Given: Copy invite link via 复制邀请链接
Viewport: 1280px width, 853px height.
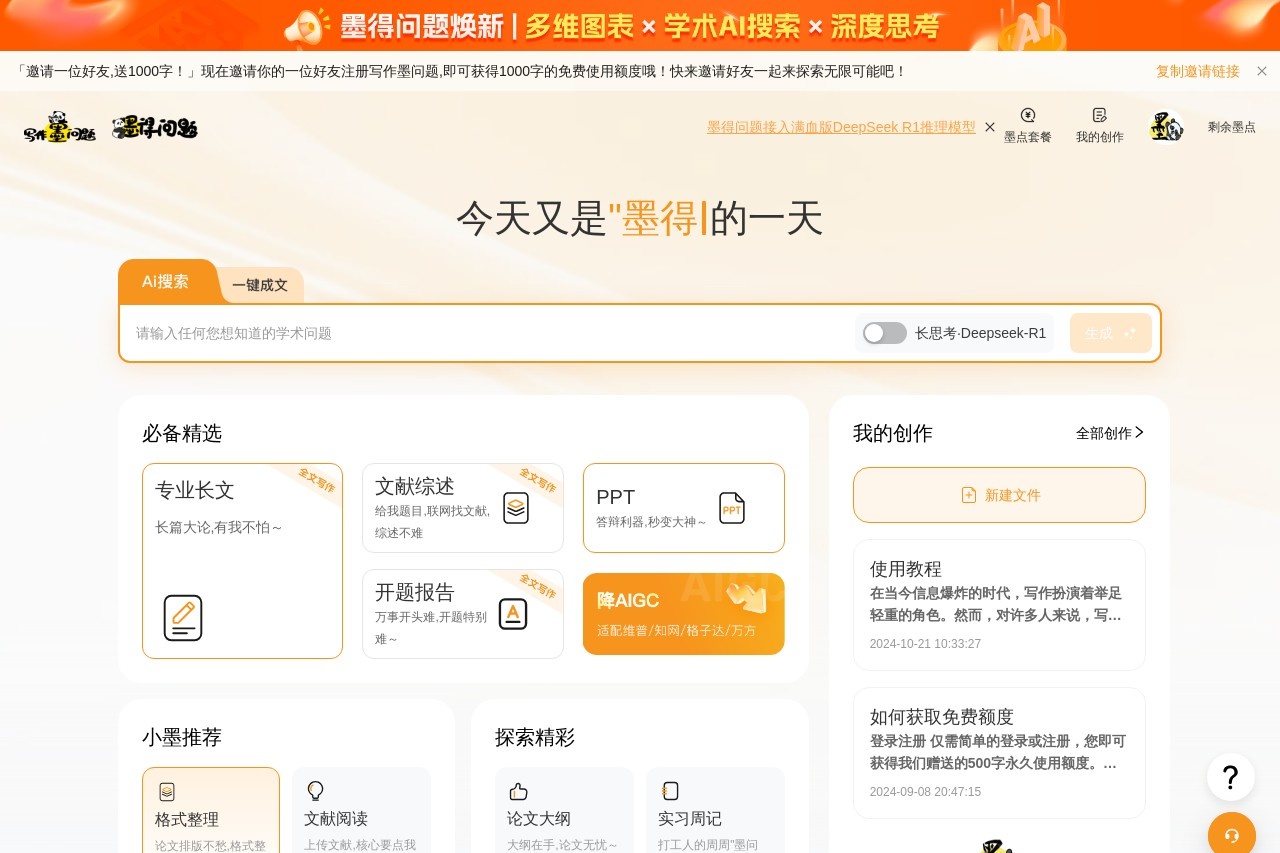Looking at the screenshot, I should coord(1196,71).
